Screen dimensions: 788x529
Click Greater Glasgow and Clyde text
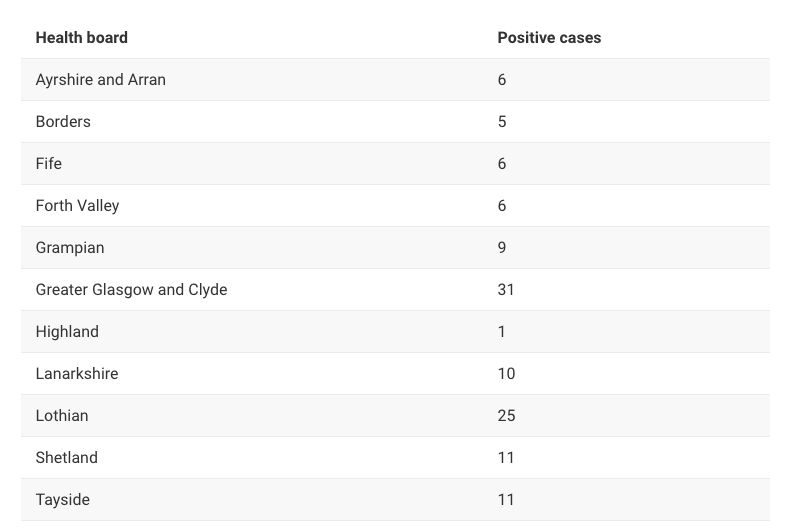click(x=131, y=290)
